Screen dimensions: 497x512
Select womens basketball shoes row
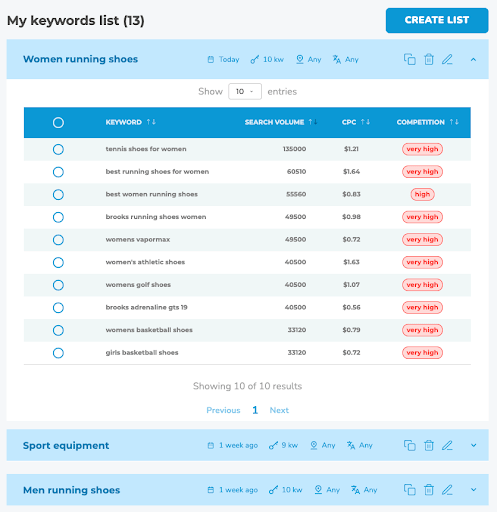click(x=58, y=330)
